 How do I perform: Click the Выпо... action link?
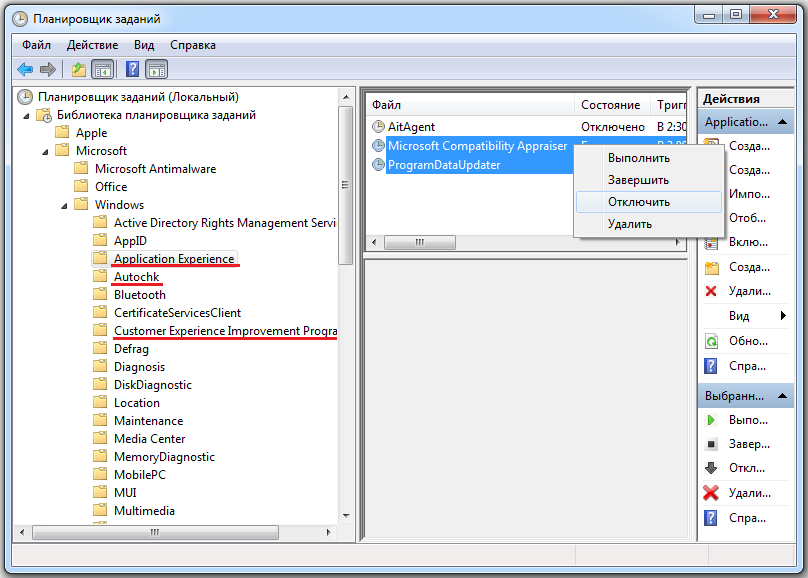(x=748, y=420)
